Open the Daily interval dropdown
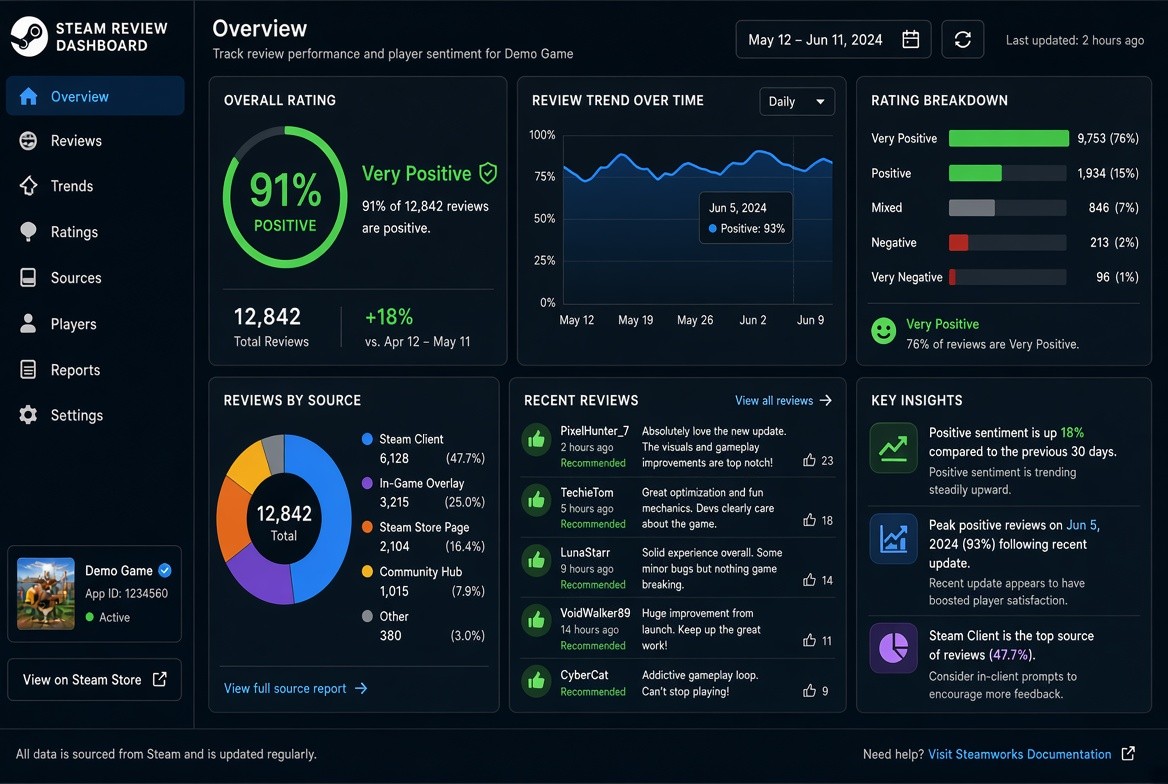The image size is (1168, 784). [796, 101]
